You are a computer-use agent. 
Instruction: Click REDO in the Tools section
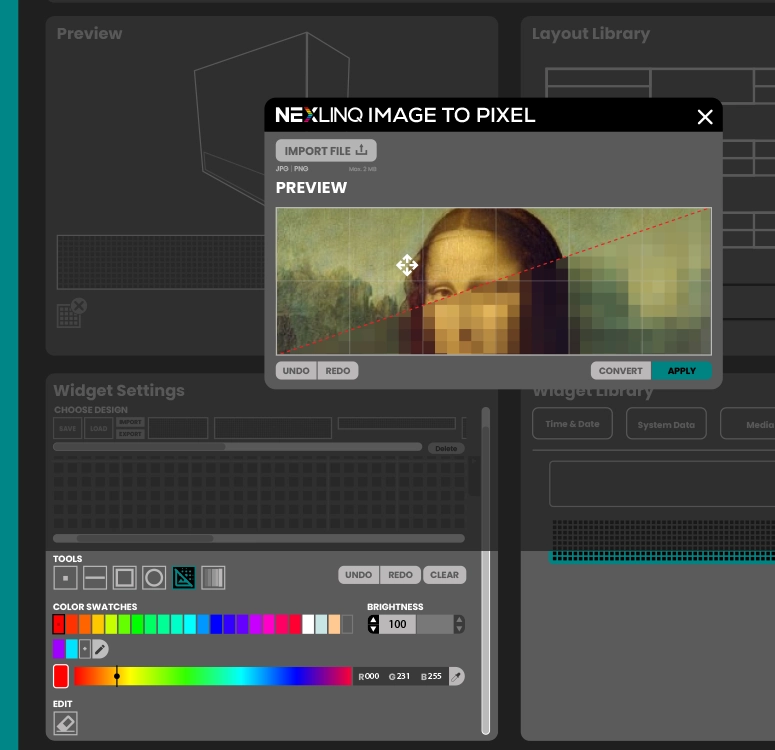click(400, 575)
